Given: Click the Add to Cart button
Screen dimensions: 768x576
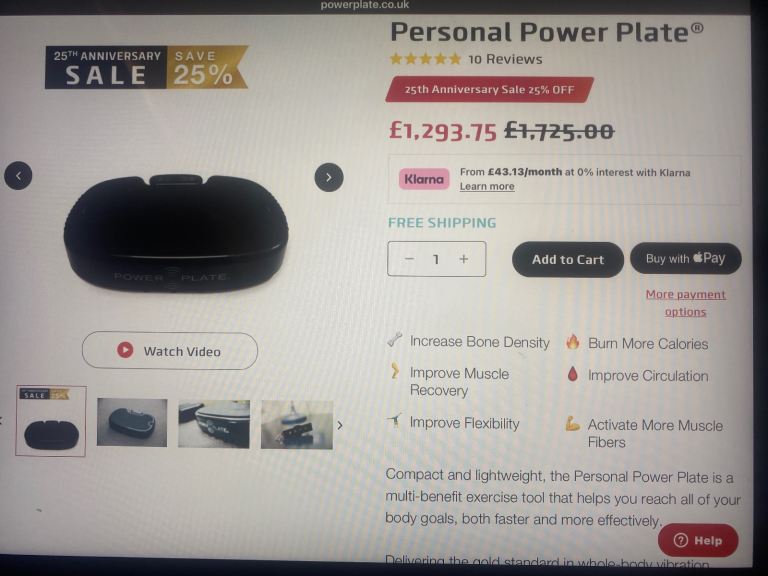Looking at the screenshot, I should [568, 260].
